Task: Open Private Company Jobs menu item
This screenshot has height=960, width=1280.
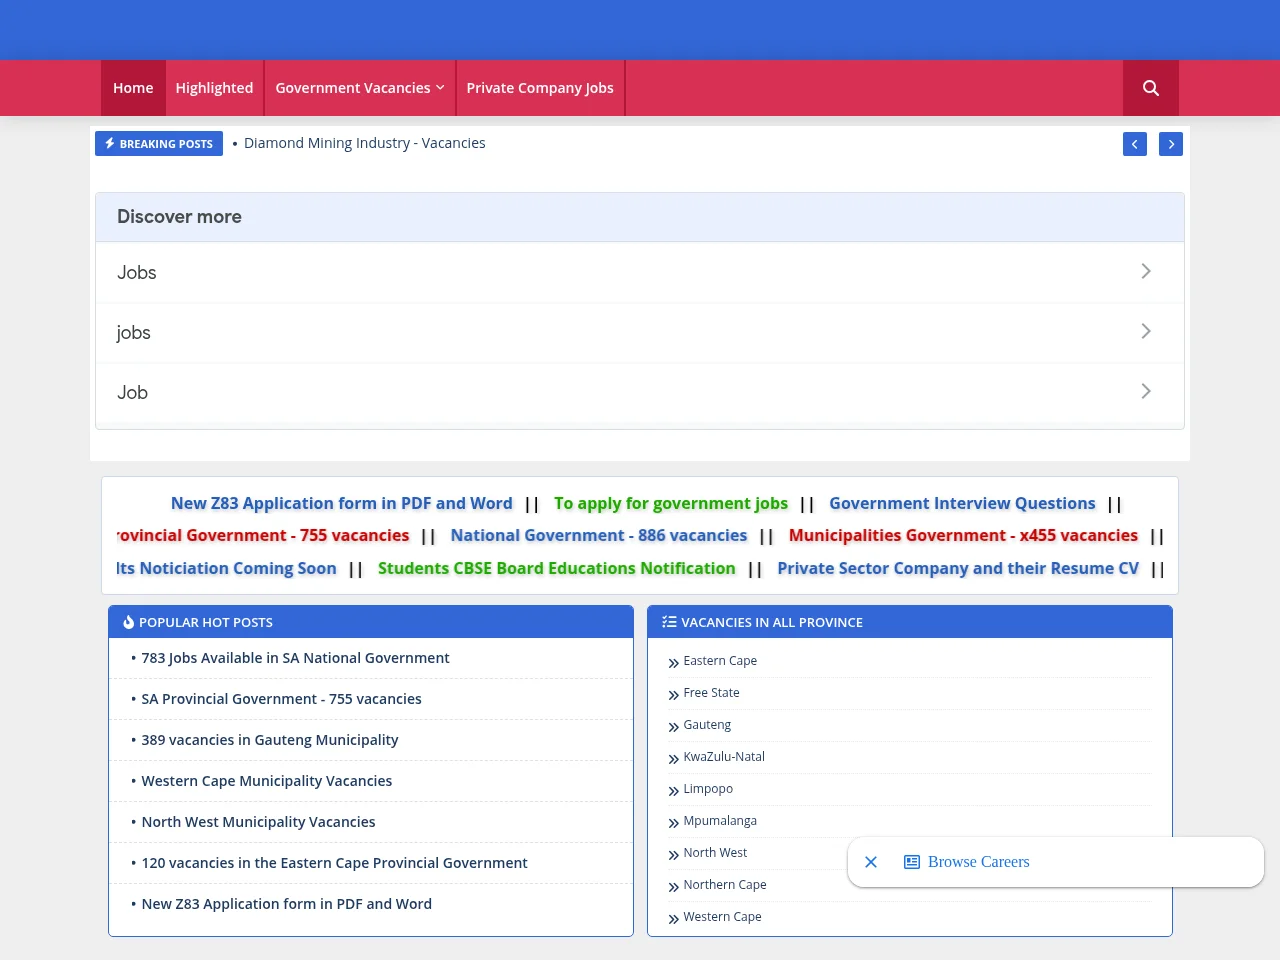Action: pyautogui.click(x=540, y=88)
